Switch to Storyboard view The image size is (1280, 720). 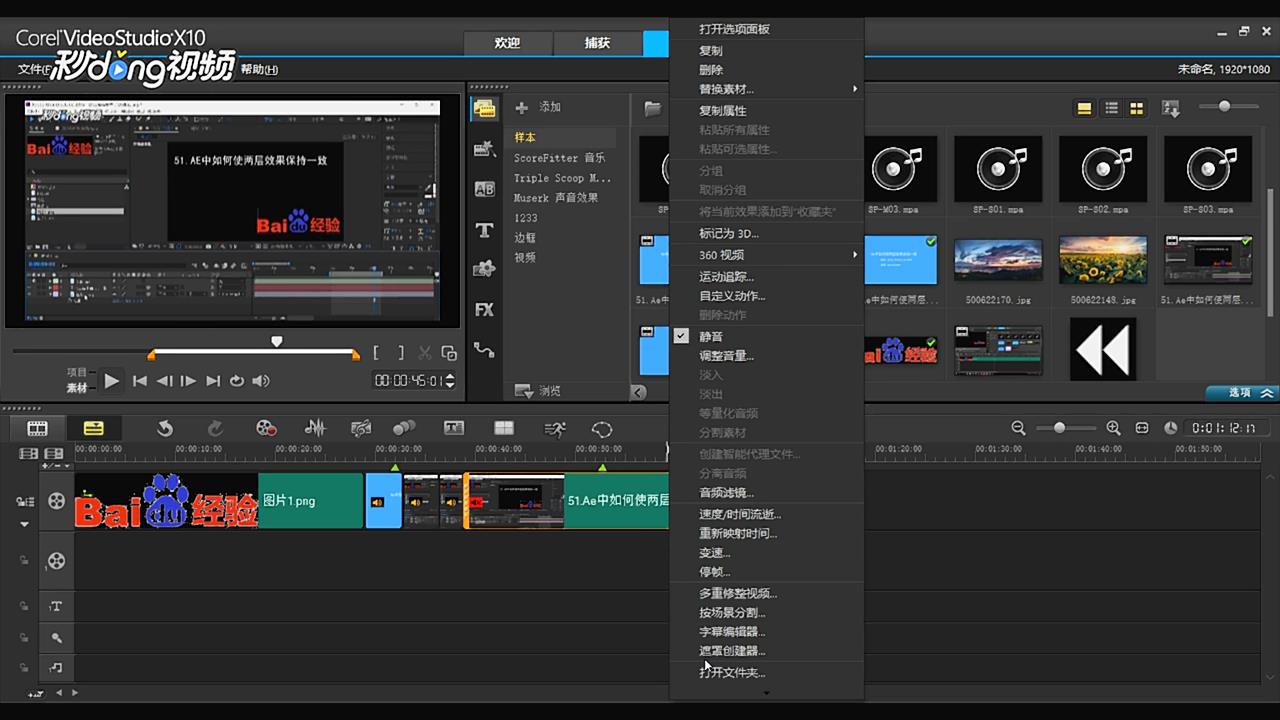tap(37, 428)
